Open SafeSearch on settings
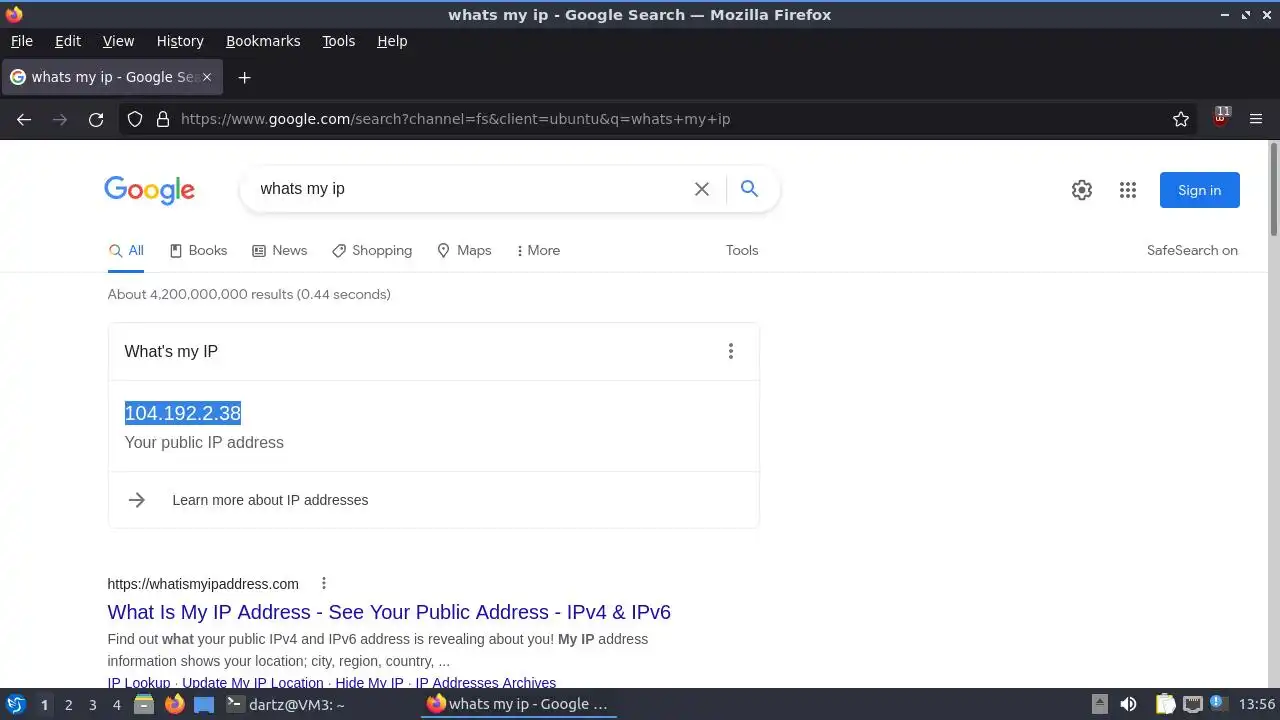Screen dimensions: 1280x720 point(1192,250)
